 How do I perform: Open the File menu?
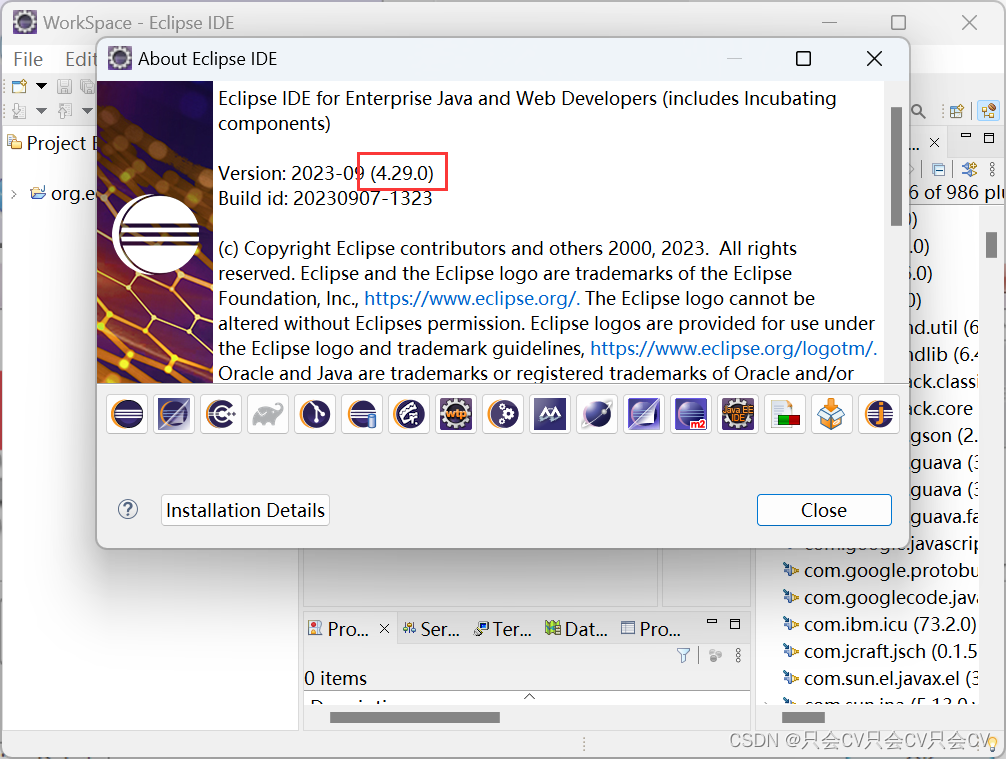tap(28, 60)
